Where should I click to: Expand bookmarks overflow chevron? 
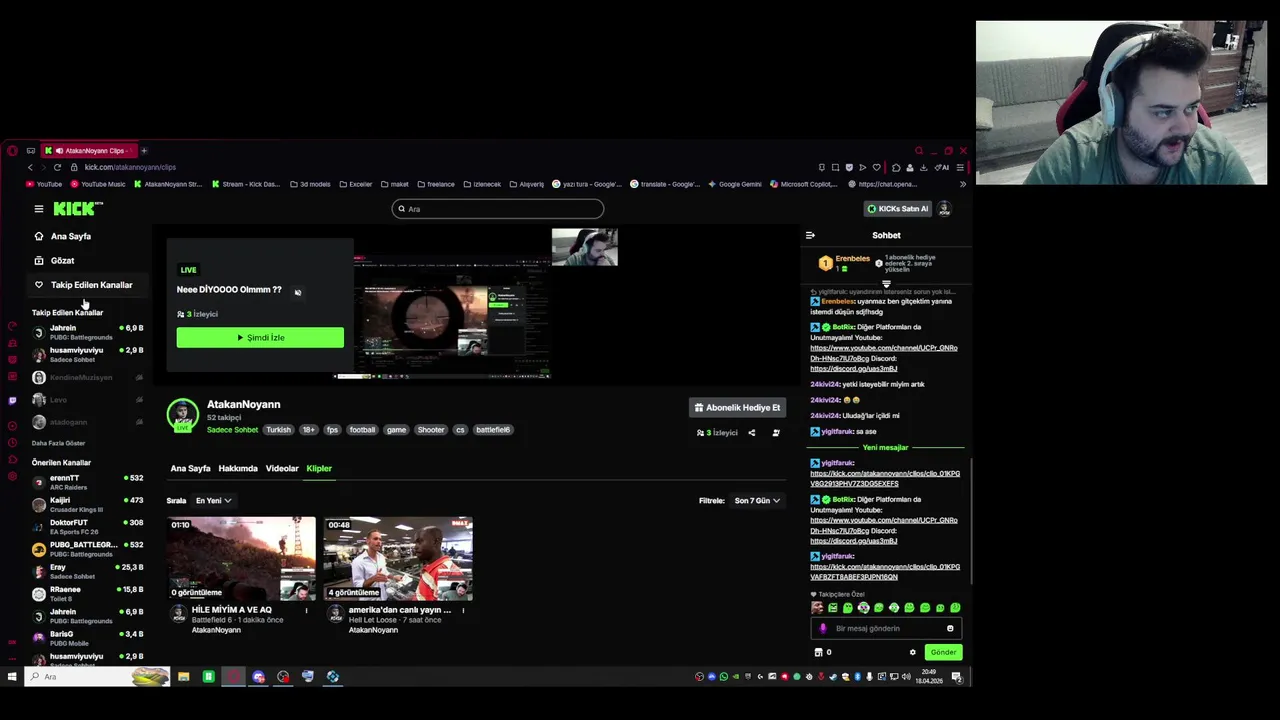[963, 184]
